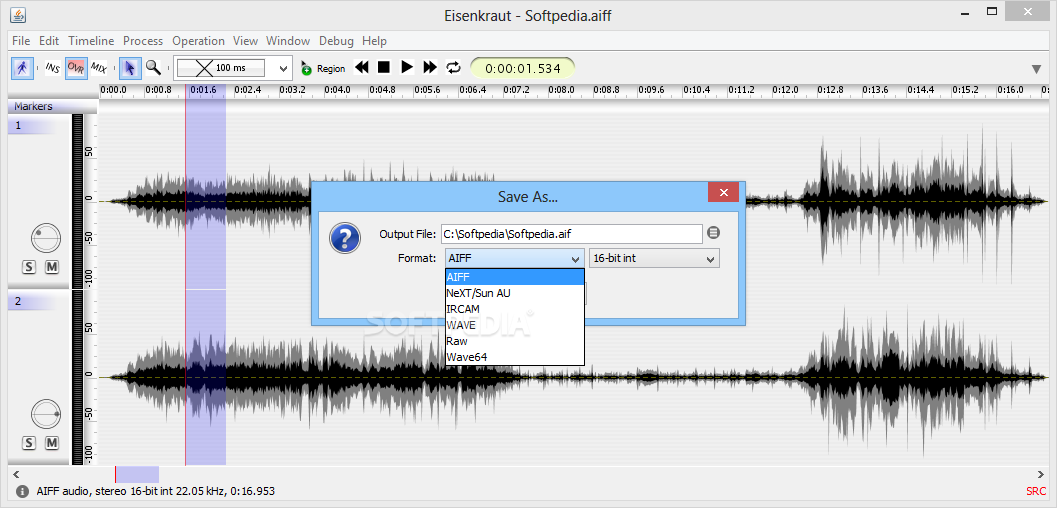Screen dimensions: 1057x508
Task: Select OVR overwrite edit mode
Action: 76,68
